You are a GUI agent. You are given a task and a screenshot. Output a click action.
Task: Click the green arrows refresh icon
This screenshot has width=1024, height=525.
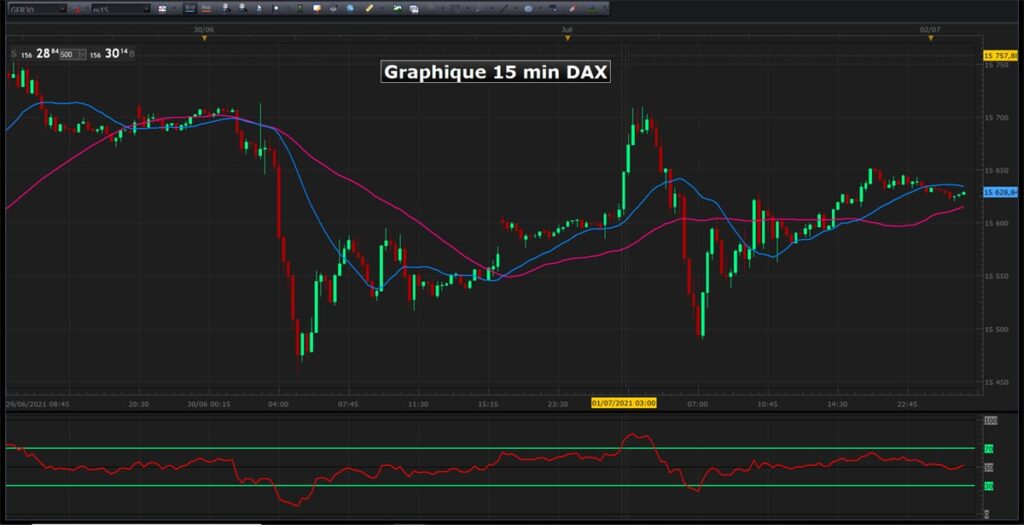pyautogui.click(x=397, y=8)
